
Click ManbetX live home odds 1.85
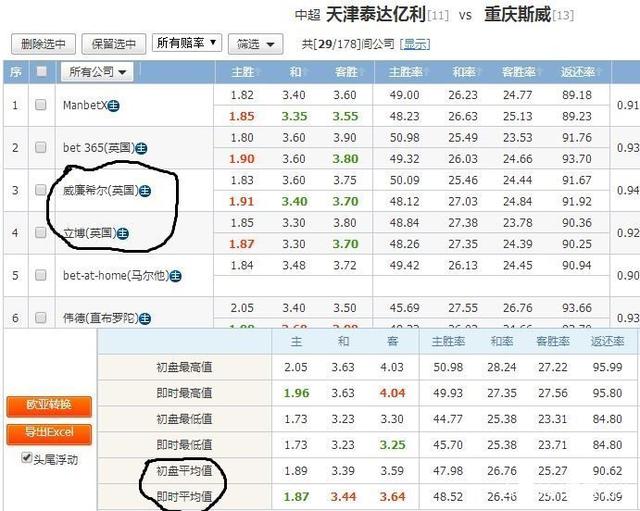tap(242, 116)
